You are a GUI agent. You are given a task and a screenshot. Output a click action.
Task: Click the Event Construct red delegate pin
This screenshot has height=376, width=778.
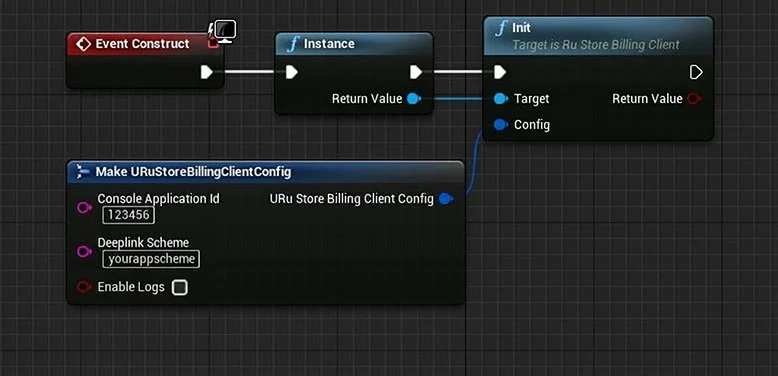click(212, 43)
